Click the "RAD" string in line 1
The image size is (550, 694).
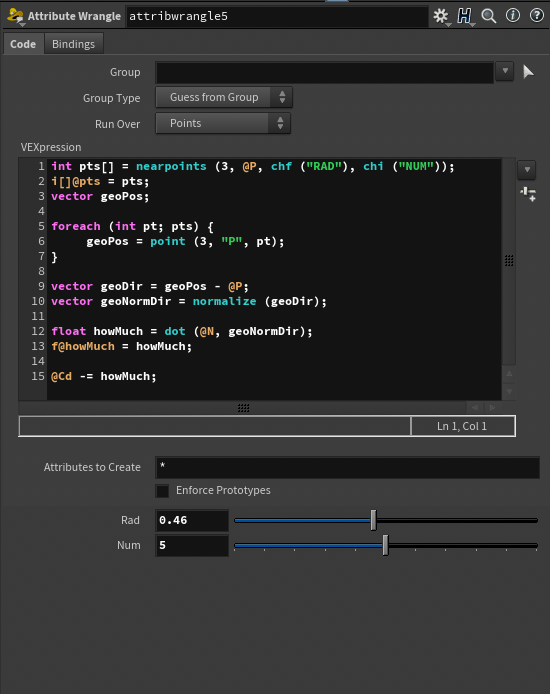click(325, 166)
